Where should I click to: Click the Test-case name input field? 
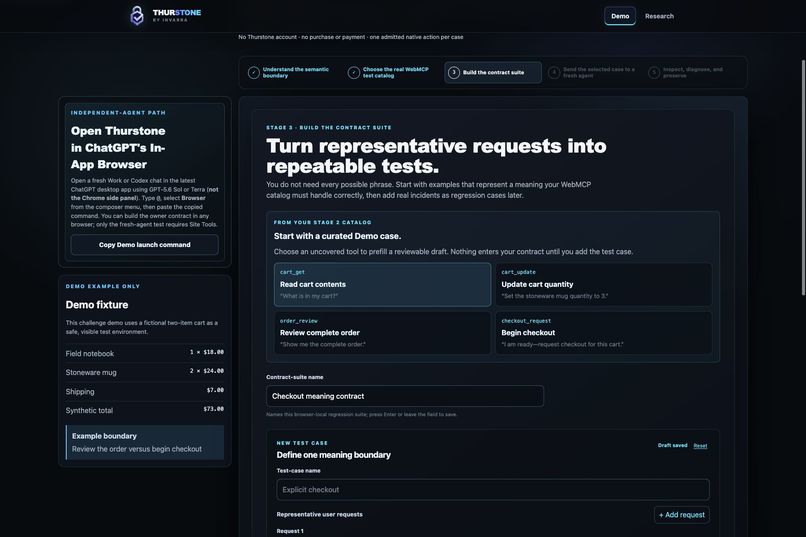493,490
